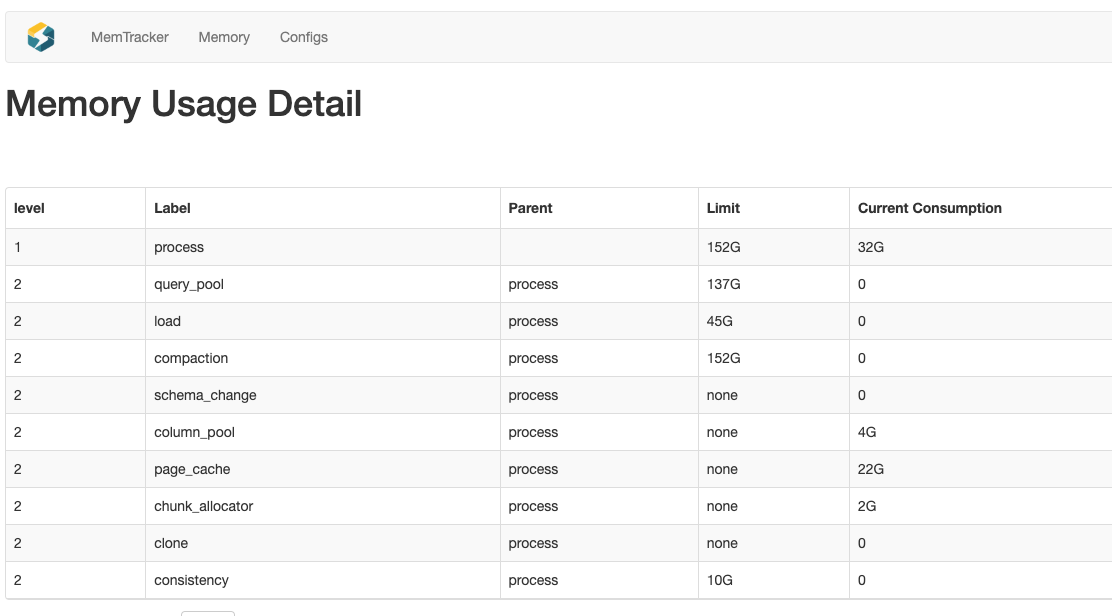Click the Memory Usage Detail heading
The width and height of the screenshot is (1112, 616).
[184, 104]
